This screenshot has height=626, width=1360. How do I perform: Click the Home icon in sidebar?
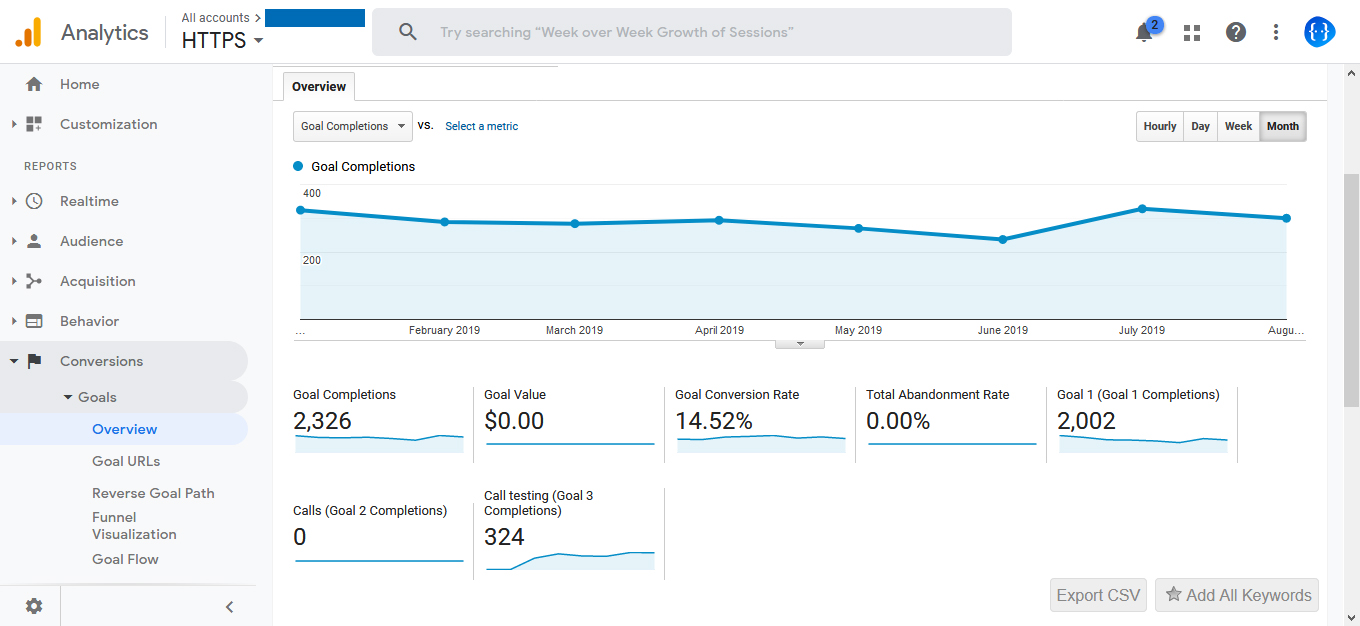click(x=34, y=85)
